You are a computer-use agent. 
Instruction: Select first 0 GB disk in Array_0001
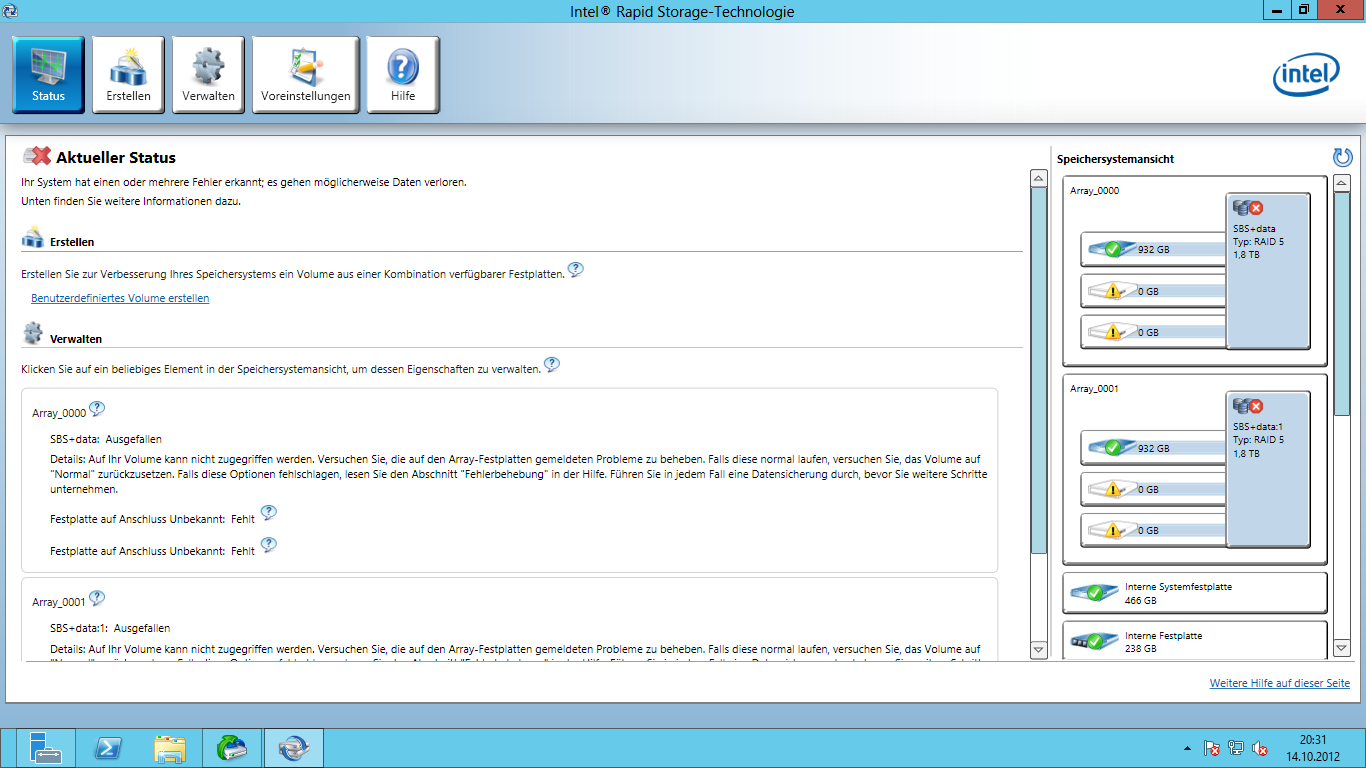click(x=1153, y=489)
